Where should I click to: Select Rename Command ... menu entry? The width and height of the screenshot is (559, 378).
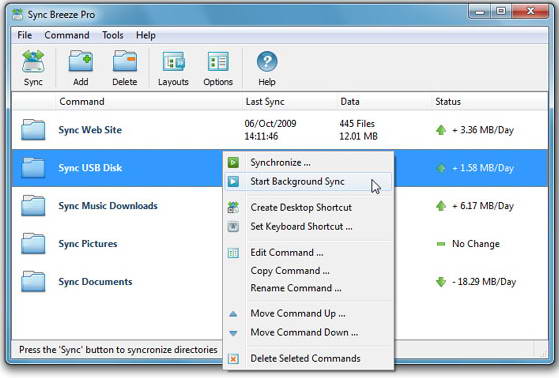pyautogui.click(x=309, y=288)
